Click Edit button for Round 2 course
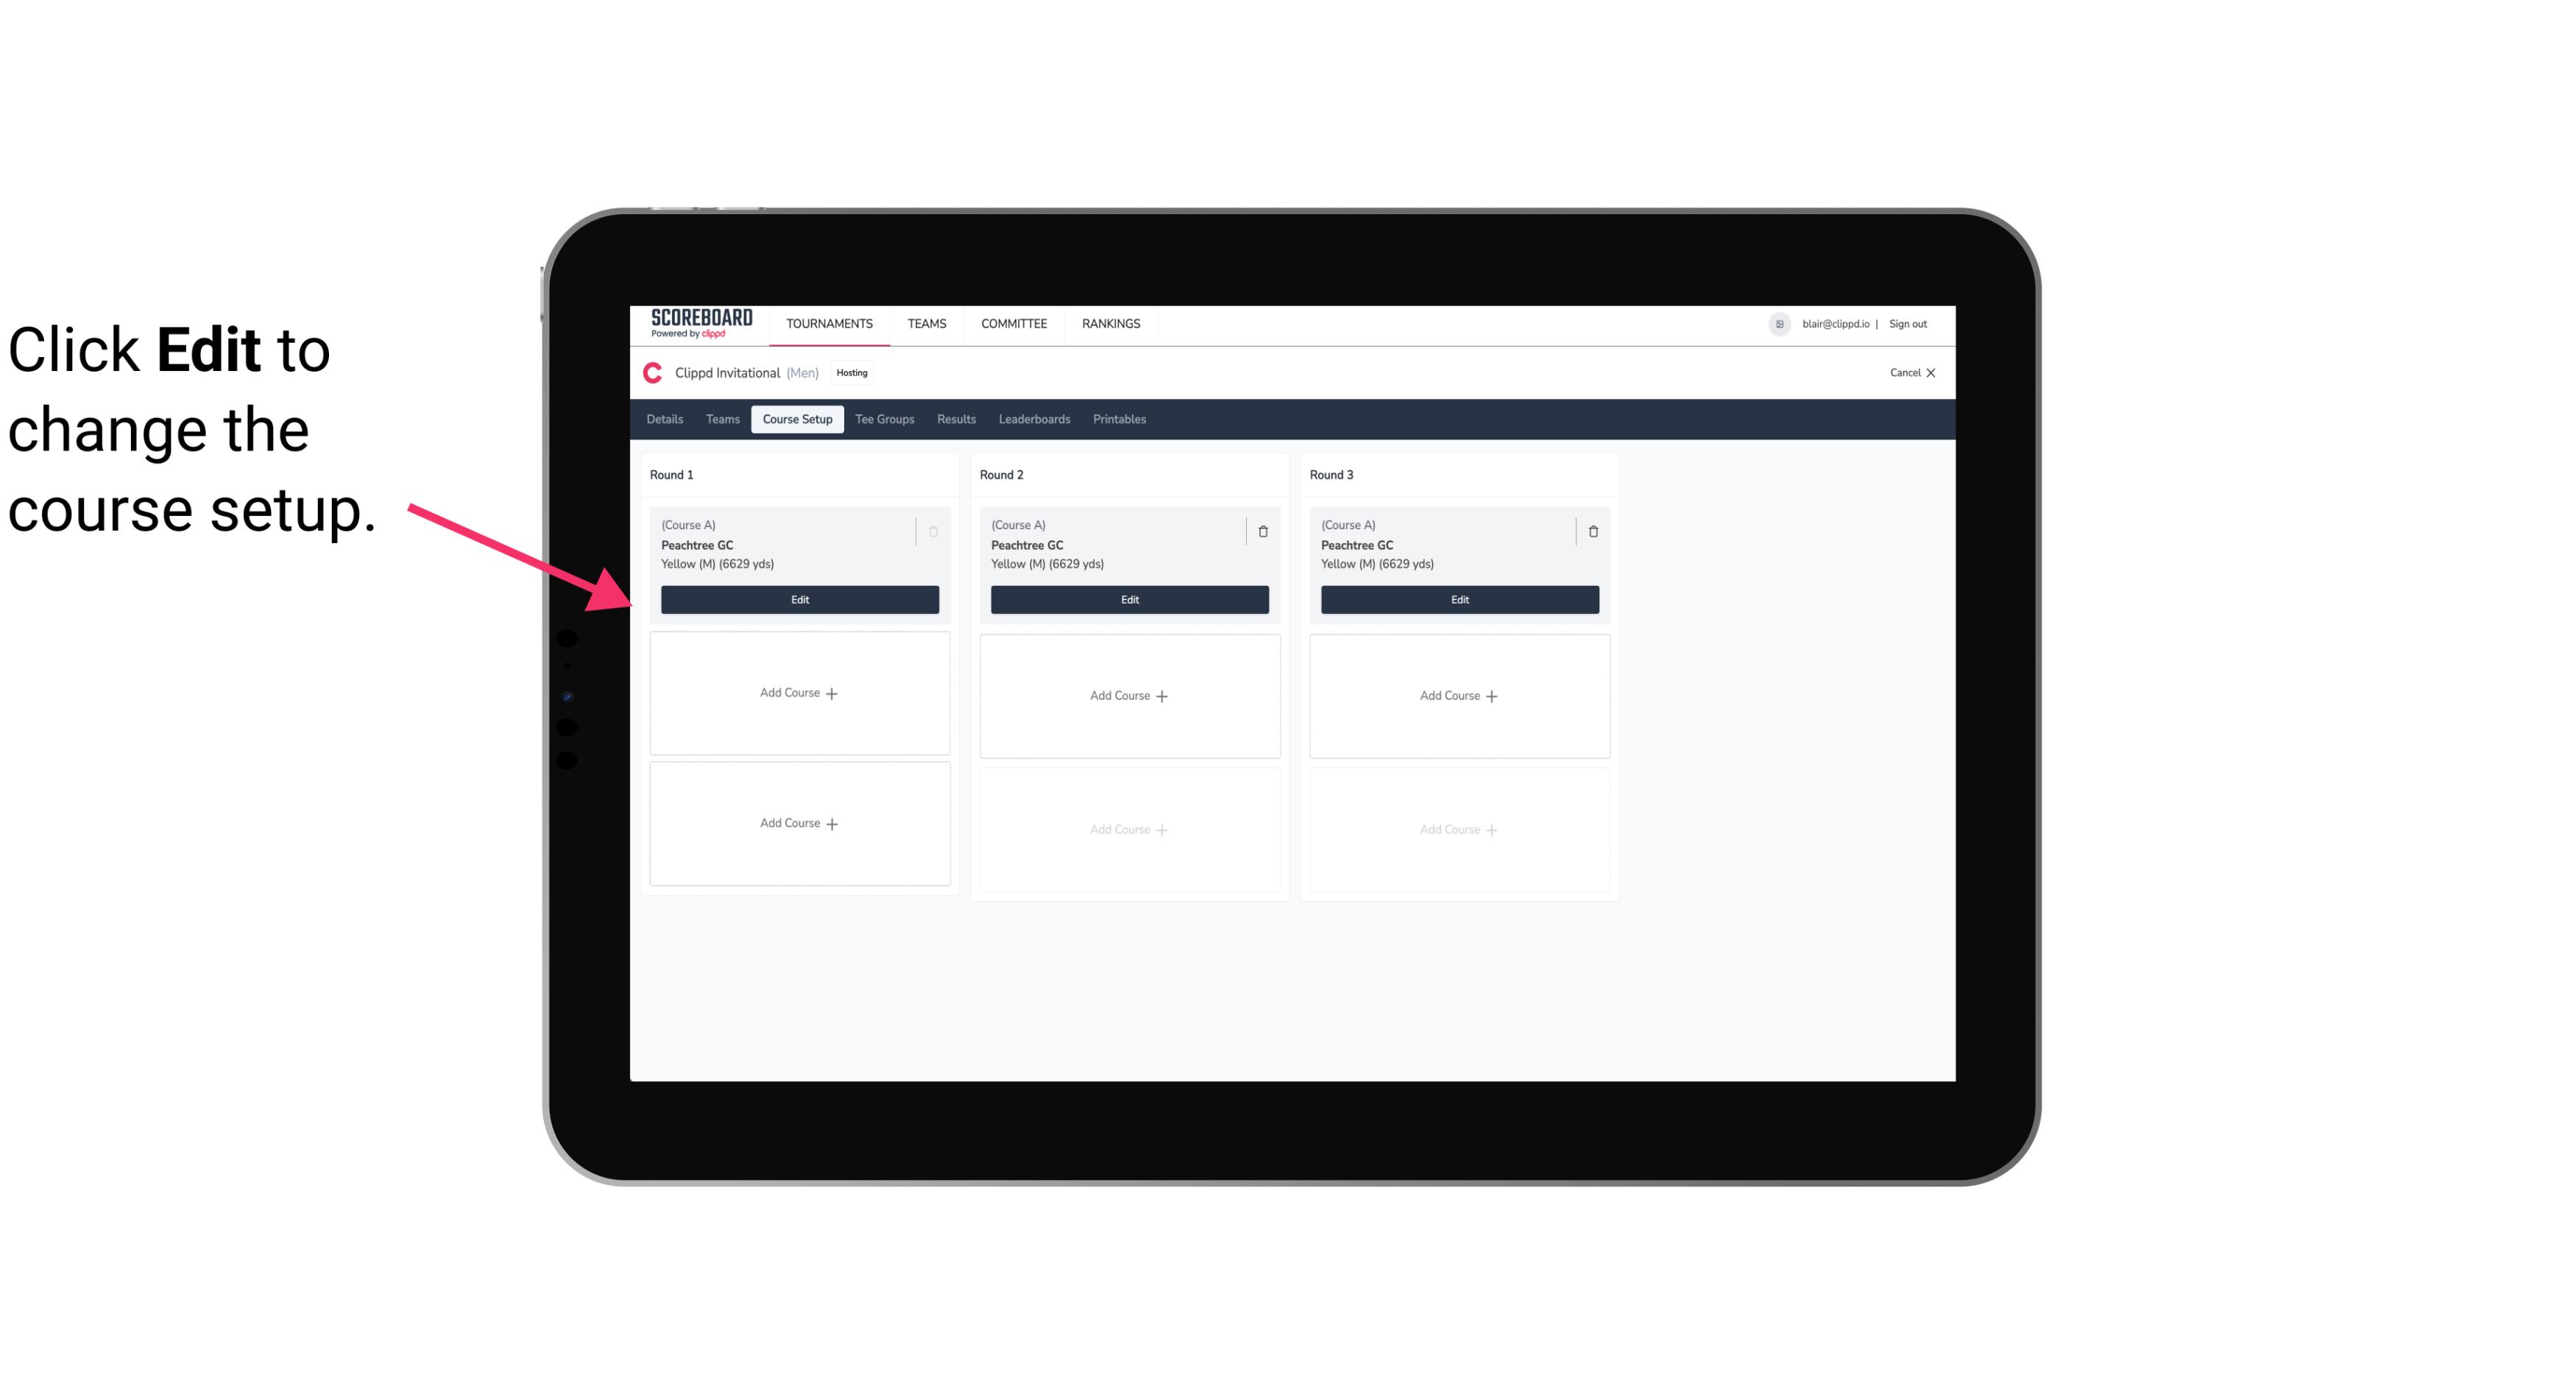This screenshot has width=2576, height=1386. tap(1129, 599)
